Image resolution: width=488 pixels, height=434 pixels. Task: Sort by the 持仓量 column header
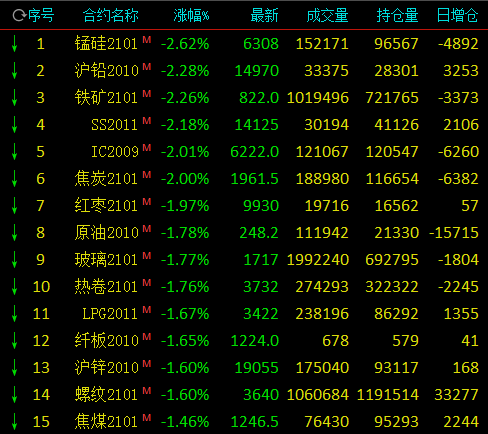(397, 15)
